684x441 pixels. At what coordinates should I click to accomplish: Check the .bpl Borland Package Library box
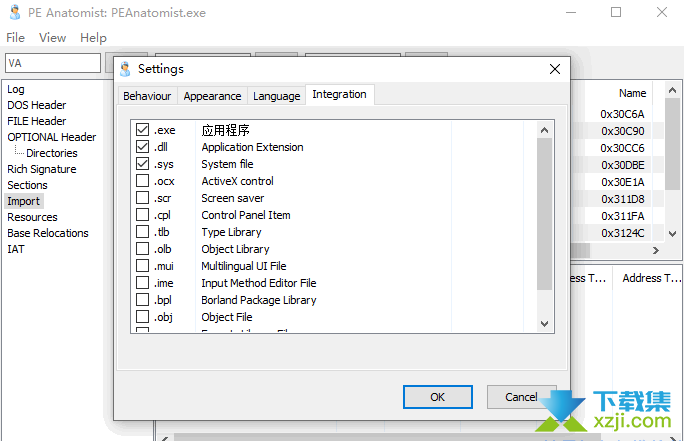(x=142, y=300)
